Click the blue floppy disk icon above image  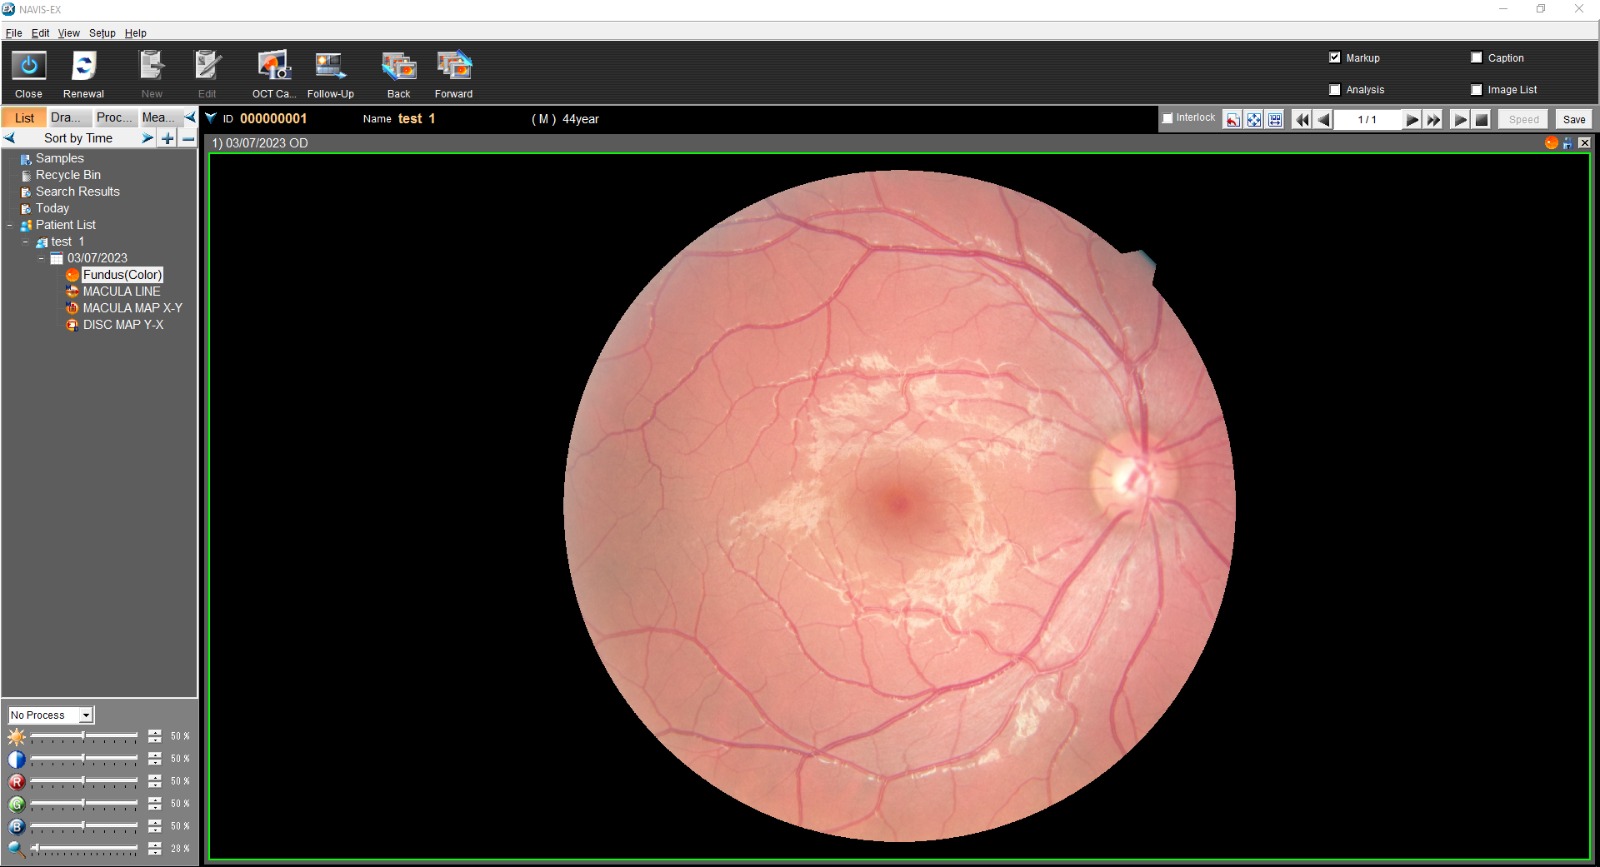(x=1568, y=143)
